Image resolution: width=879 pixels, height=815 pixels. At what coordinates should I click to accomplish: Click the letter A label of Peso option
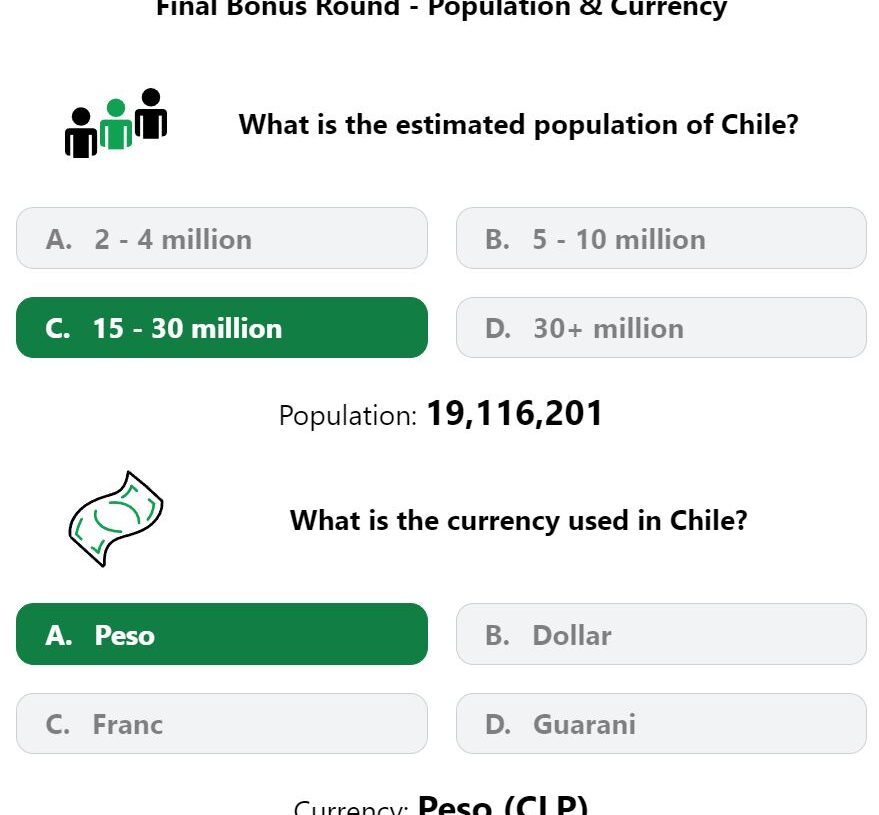[x=59, y=635]
